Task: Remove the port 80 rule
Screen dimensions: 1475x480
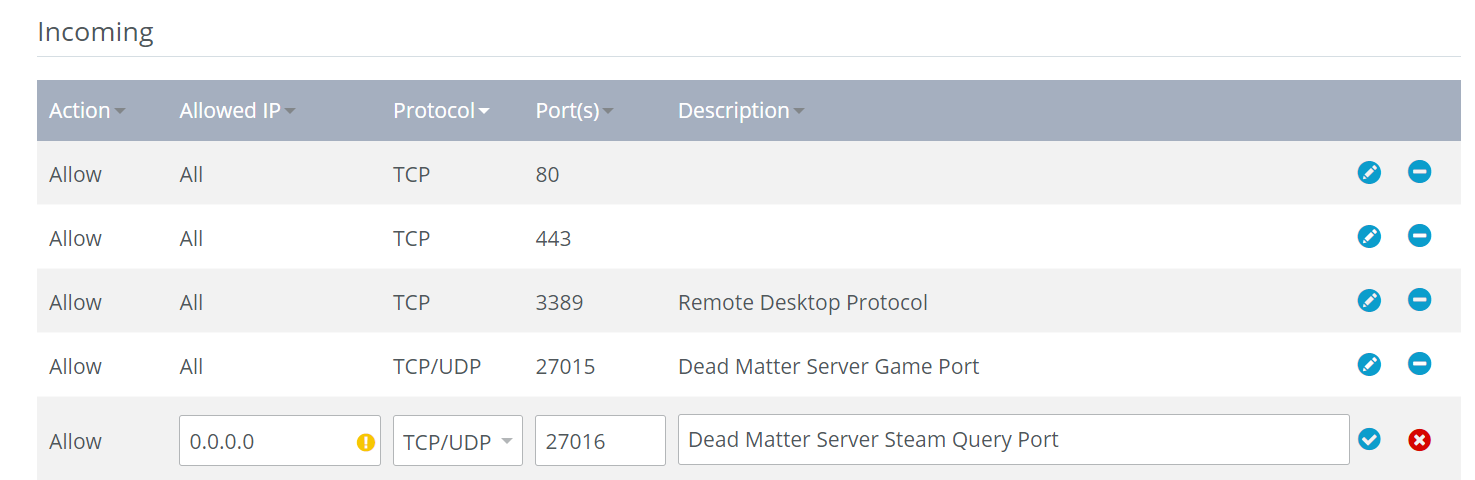Action: (x=1419, y=172)
